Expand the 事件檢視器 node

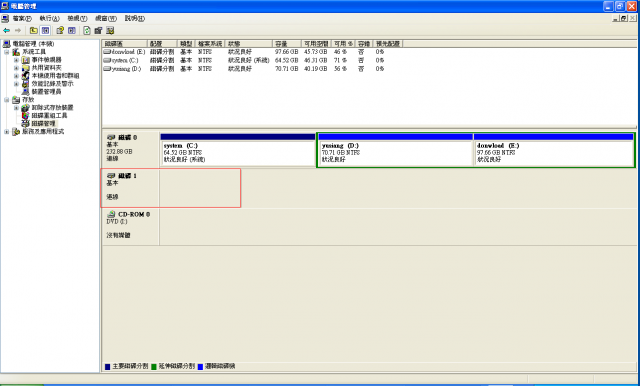[x=16, y=60]
